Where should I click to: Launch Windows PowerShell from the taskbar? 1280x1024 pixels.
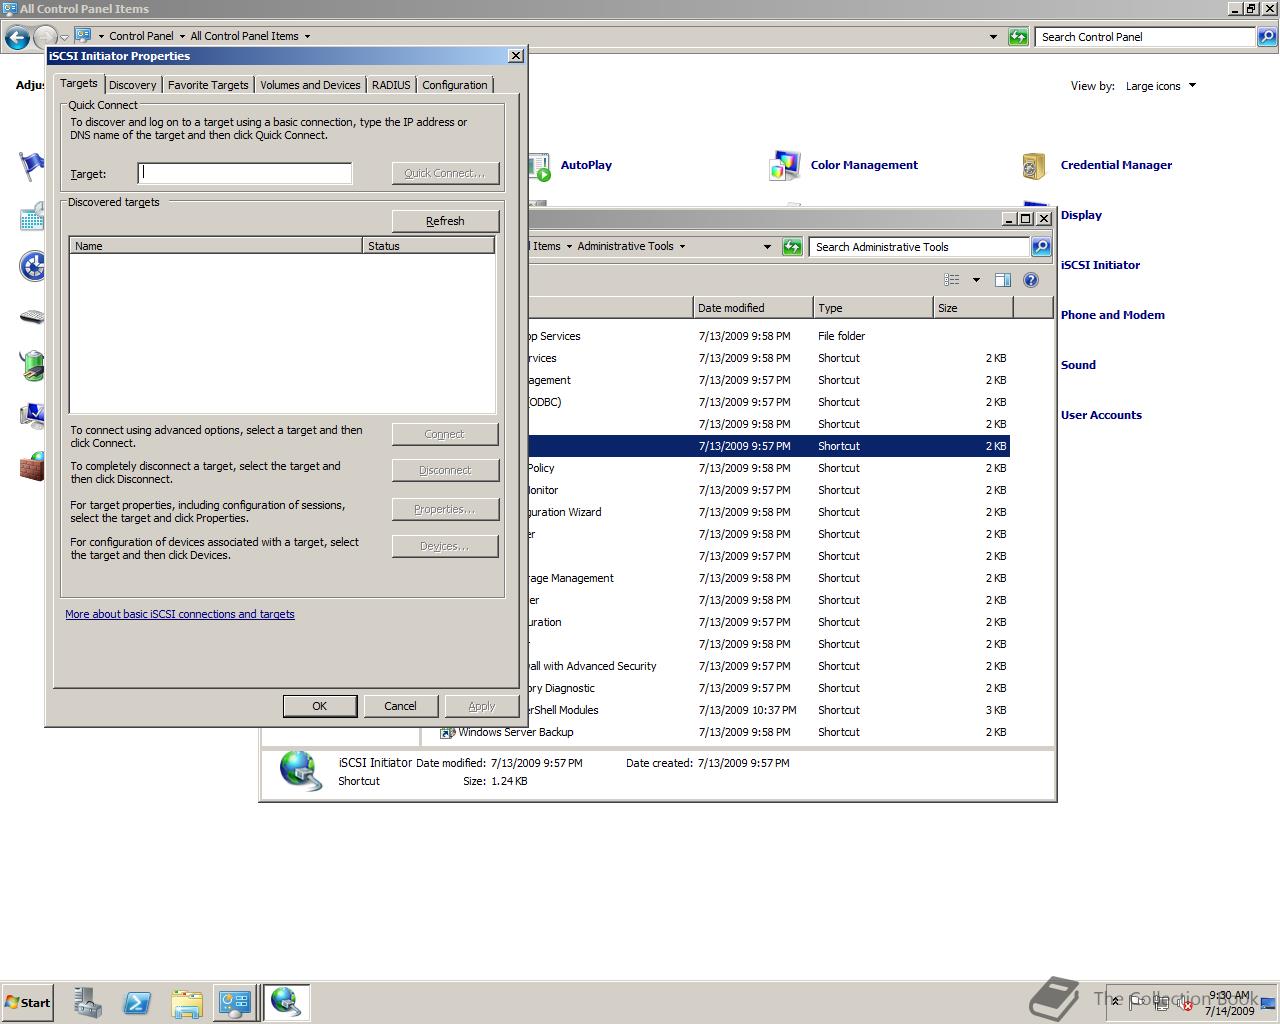[x=137, y=1003]
